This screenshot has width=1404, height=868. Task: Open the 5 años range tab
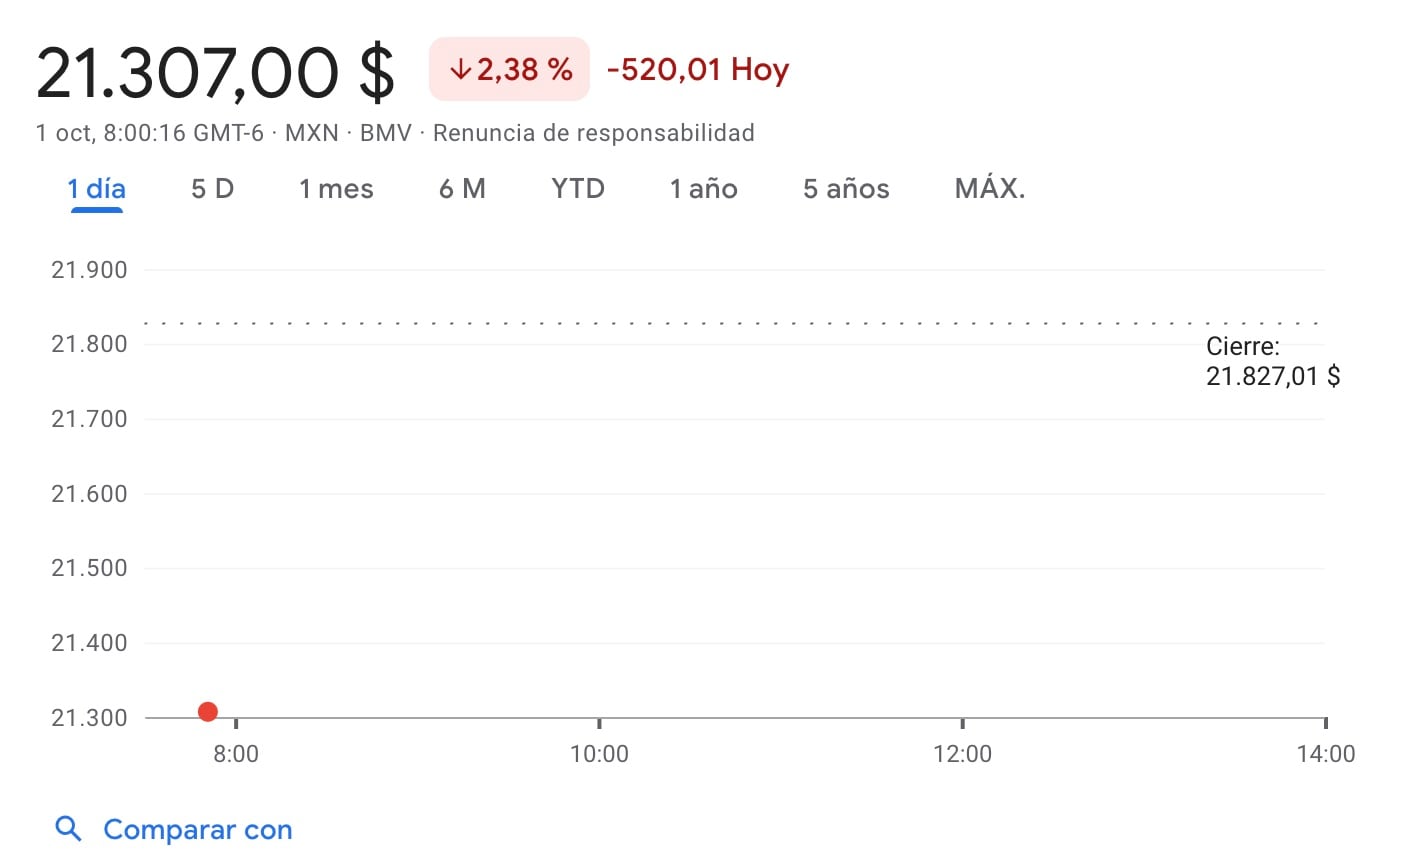pyautogui.click(x=846, y=189)
